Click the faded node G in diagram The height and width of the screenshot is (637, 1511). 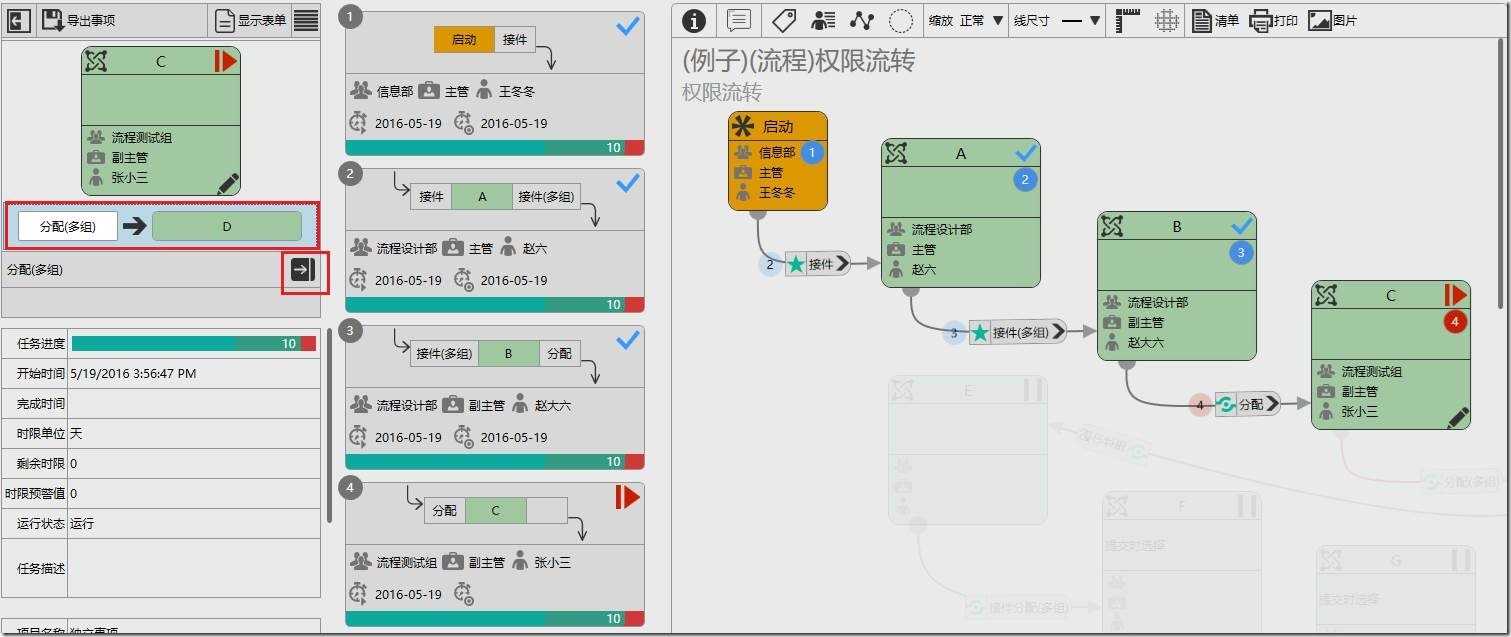pos(1396,589)
